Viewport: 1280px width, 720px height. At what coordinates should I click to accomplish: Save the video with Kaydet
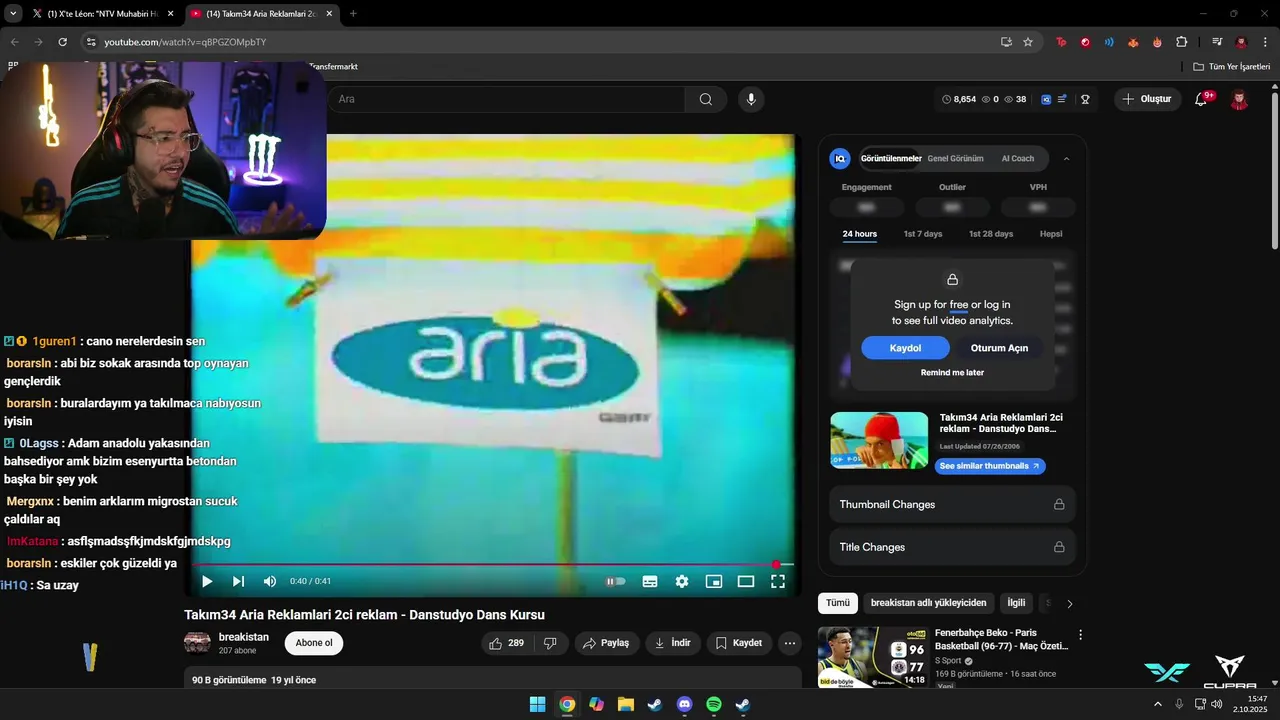pos(739,643)
